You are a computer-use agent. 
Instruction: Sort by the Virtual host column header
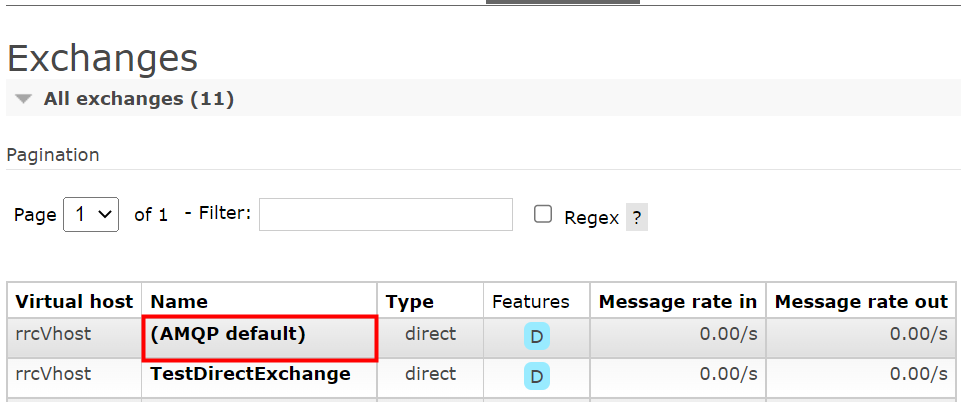[74, 302]
